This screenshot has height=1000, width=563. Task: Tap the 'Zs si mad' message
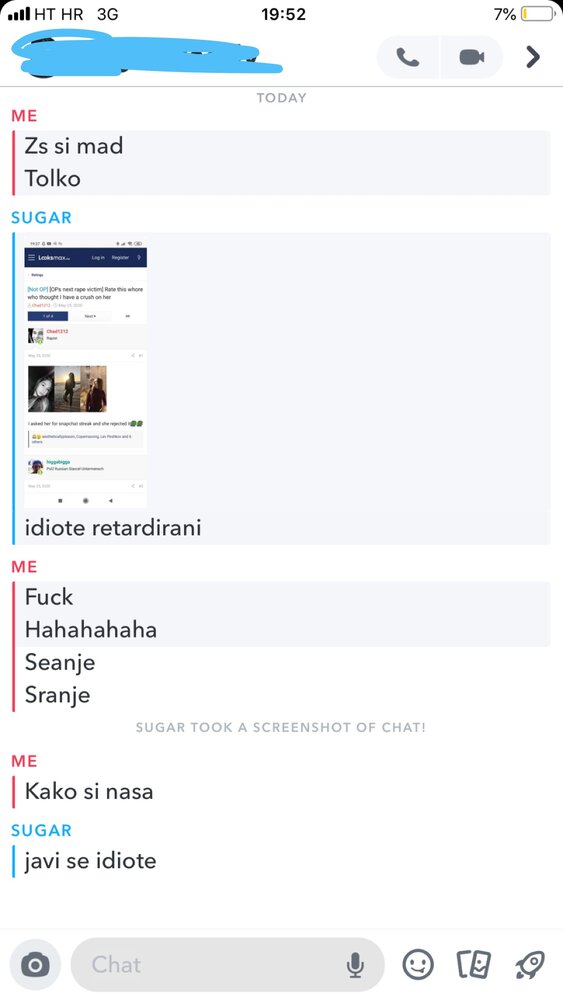(x=73, y=145)
